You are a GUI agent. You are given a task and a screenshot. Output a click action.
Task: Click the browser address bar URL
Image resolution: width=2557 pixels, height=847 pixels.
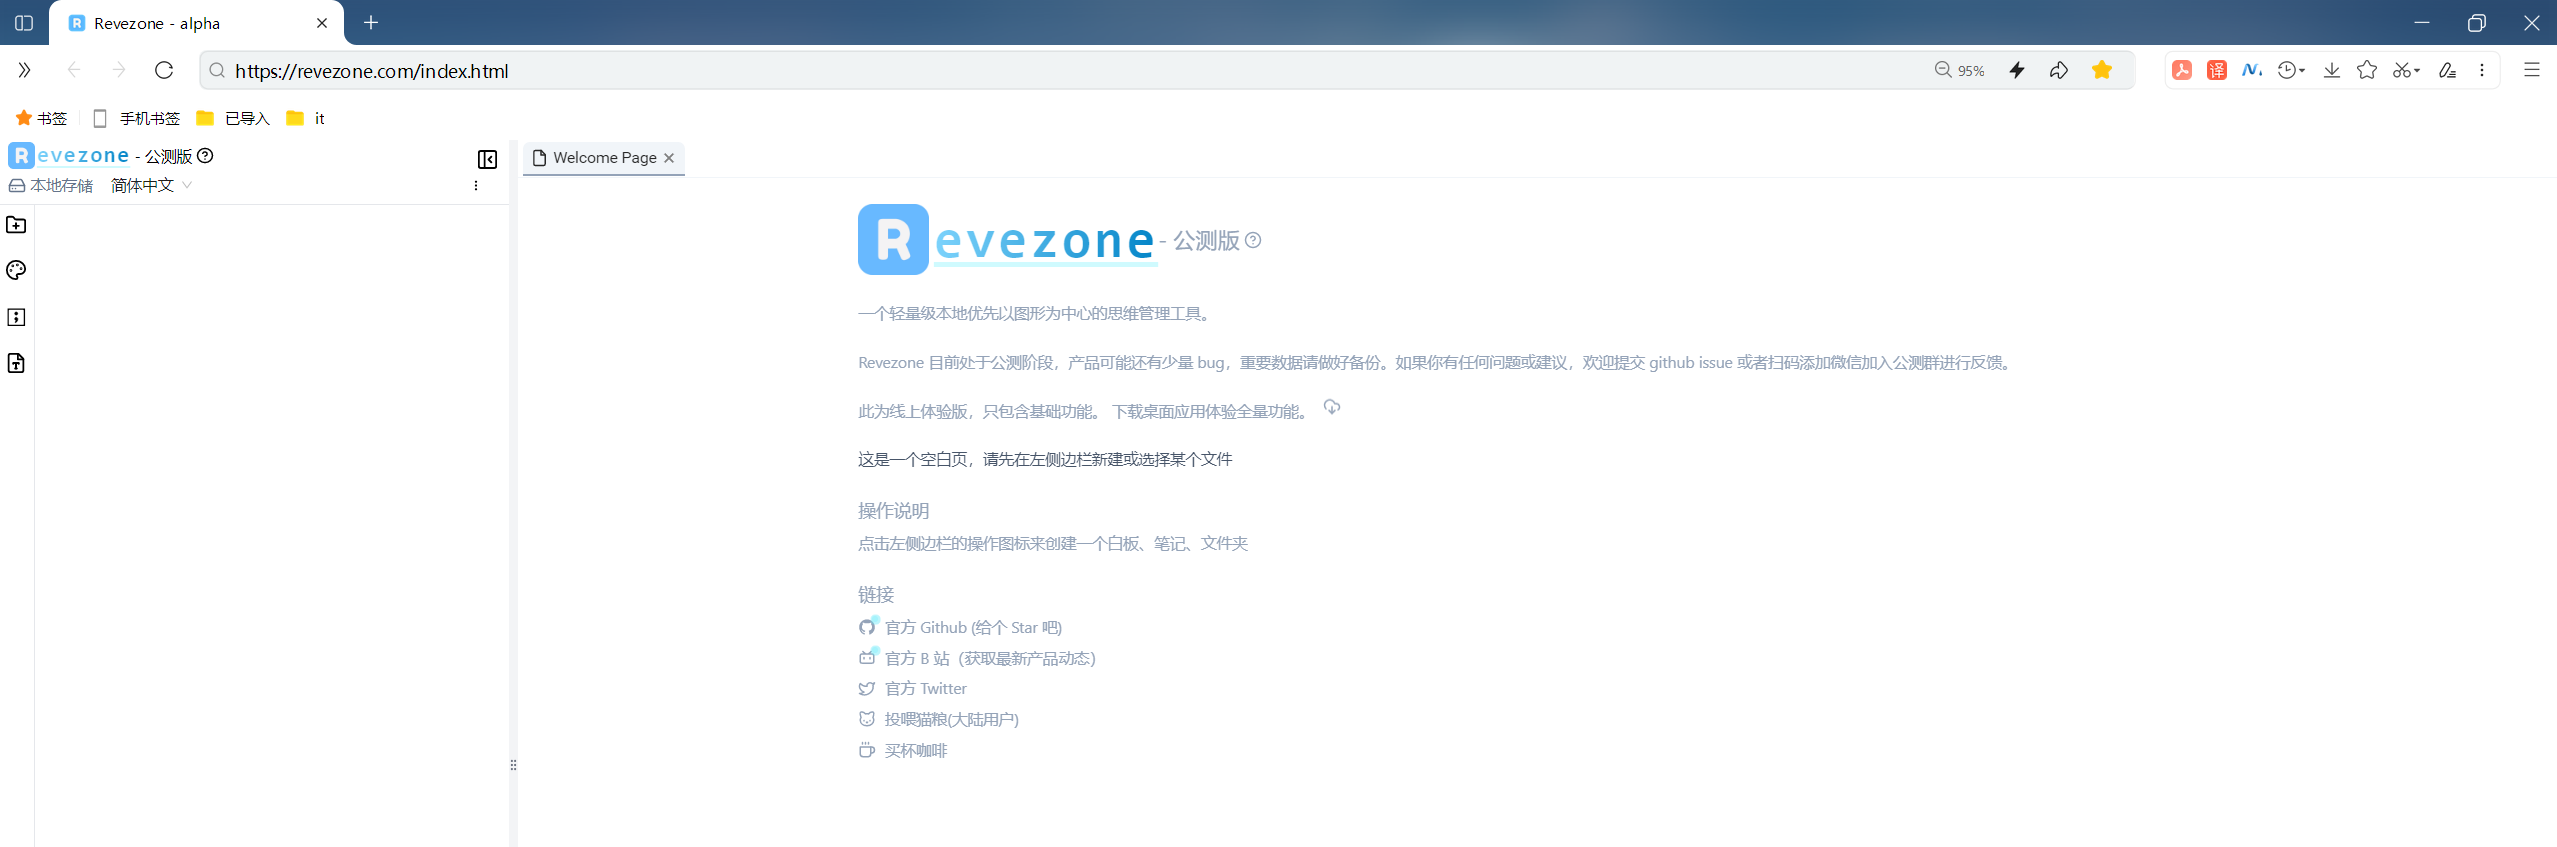point(372,71)
